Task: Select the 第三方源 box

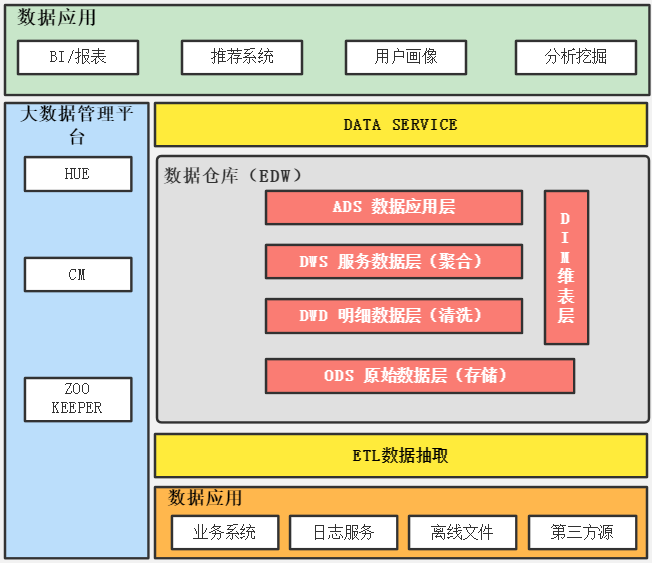Action: click(582, 532)
